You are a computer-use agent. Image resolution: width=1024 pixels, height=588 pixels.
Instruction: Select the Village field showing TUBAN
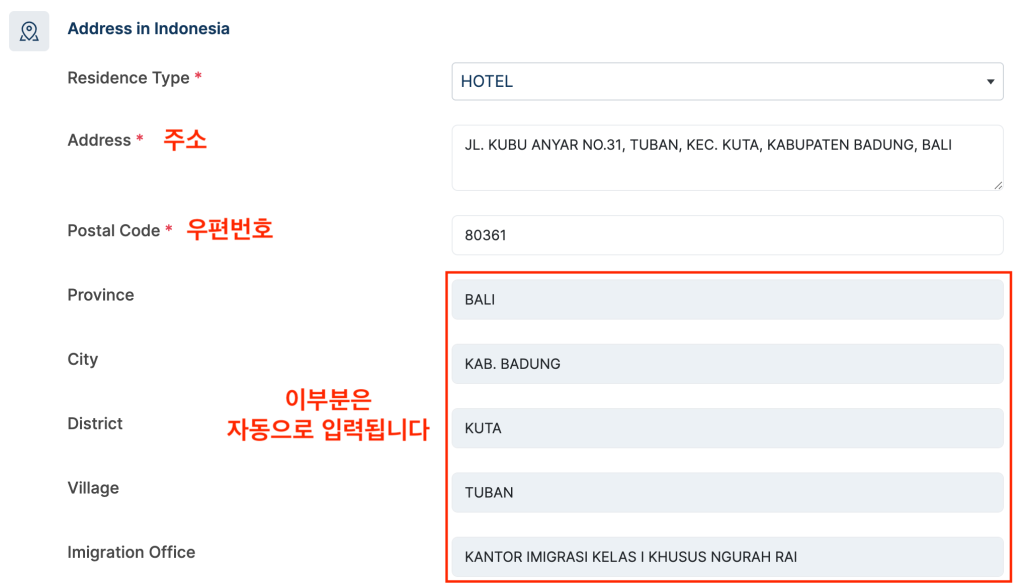point(727,492)
